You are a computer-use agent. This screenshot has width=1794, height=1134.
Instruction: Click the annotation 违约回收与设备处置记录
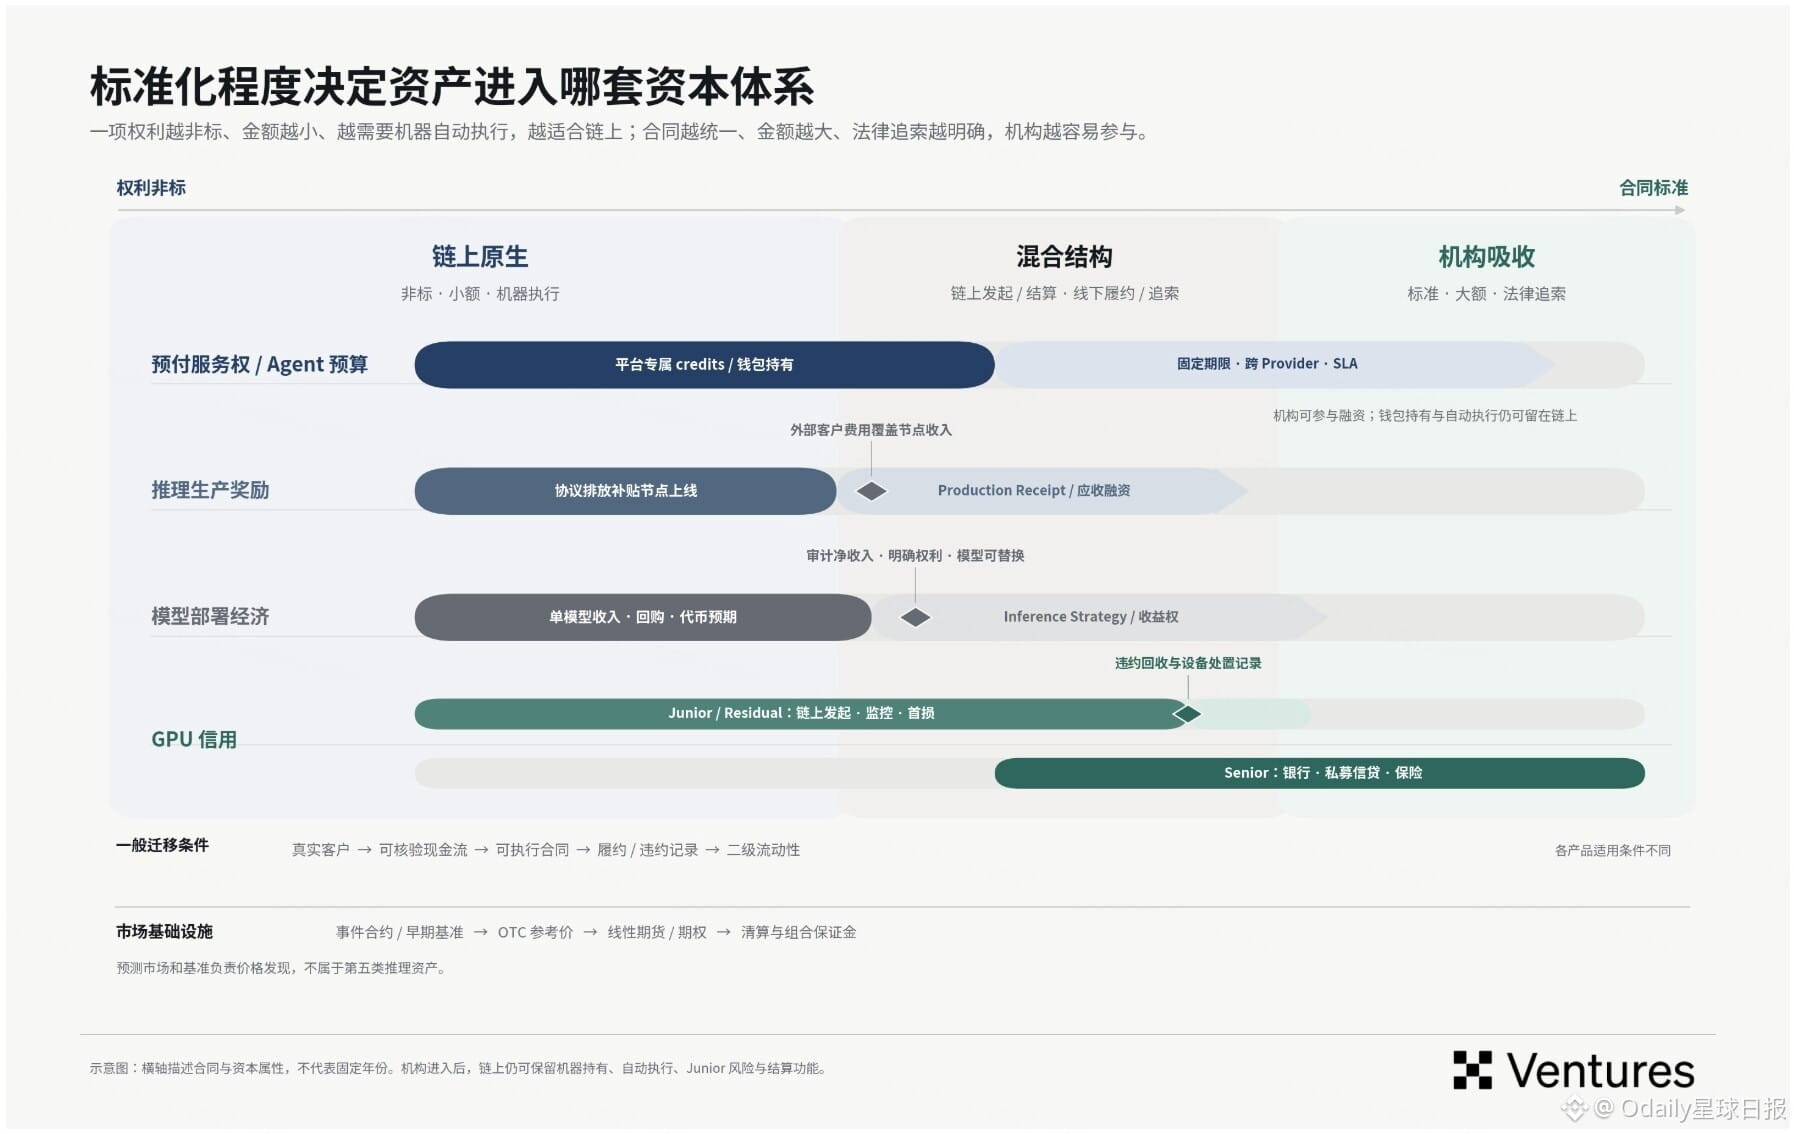(x=1188, y=663)
